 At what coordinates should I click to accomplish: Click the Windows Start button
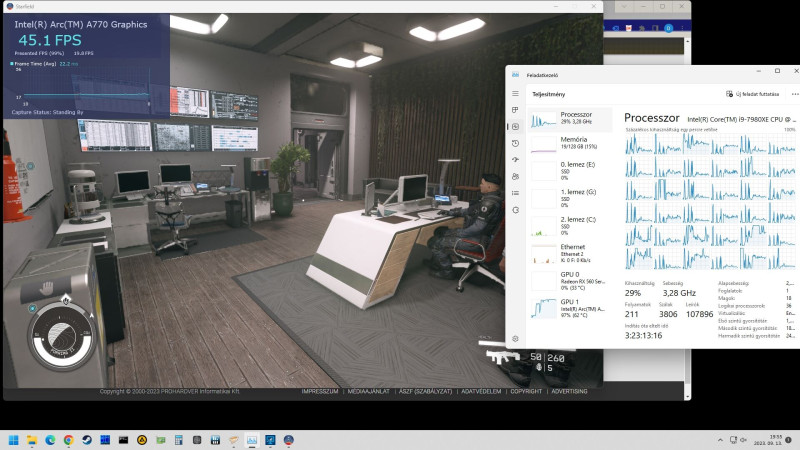coord(14,440)
